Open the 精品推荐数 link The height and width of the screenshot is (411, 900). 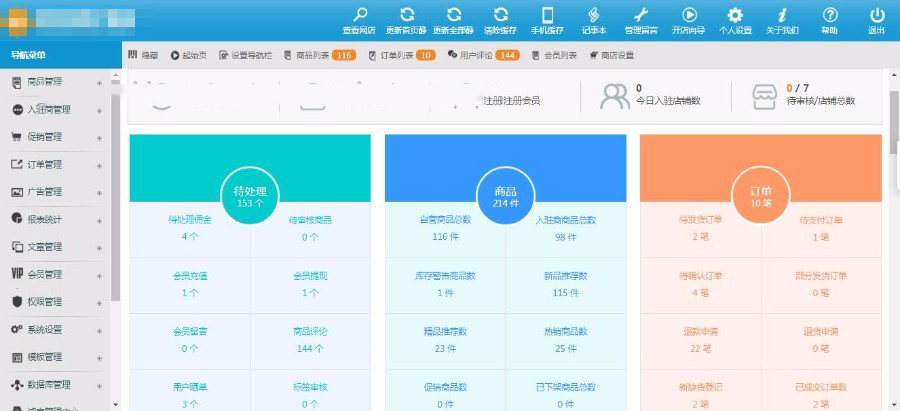pos(445,332)
